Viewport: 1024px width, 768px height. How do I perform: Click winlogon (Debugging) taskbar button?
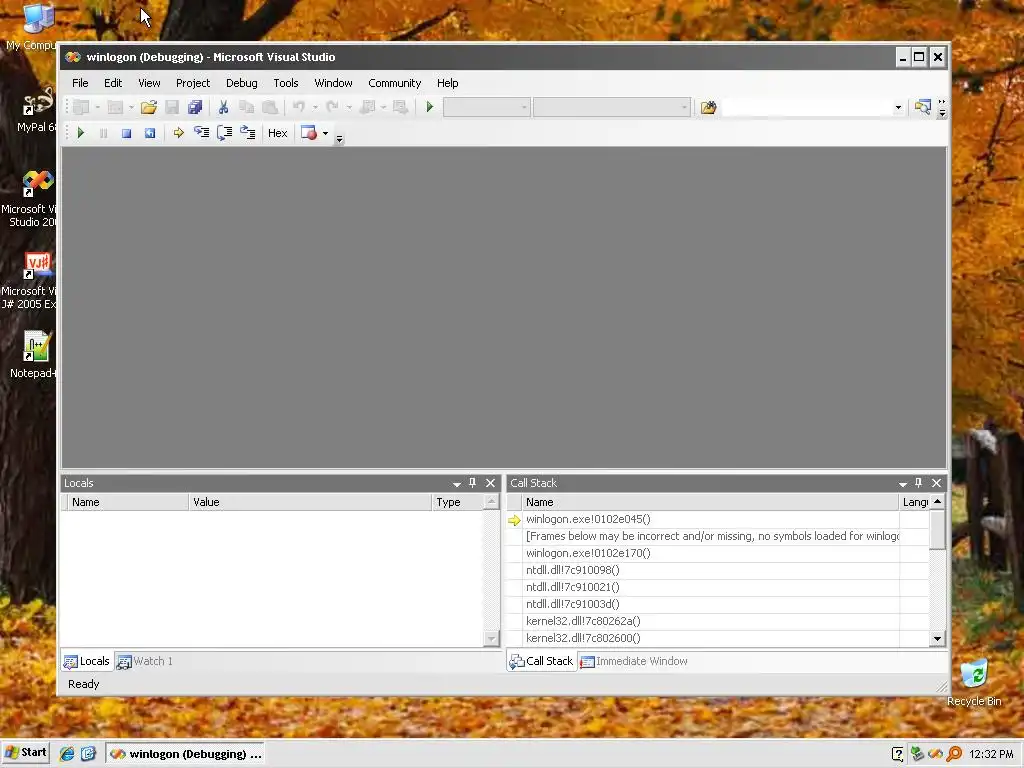(x=186, y=754)
